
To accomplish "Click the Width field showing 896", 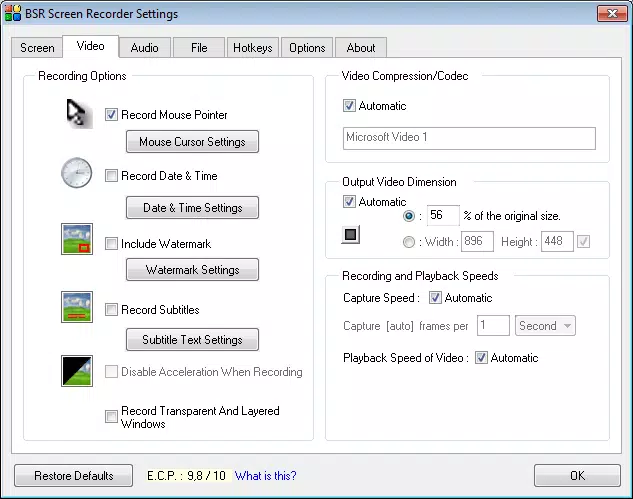I will click(x=477, y=241).
